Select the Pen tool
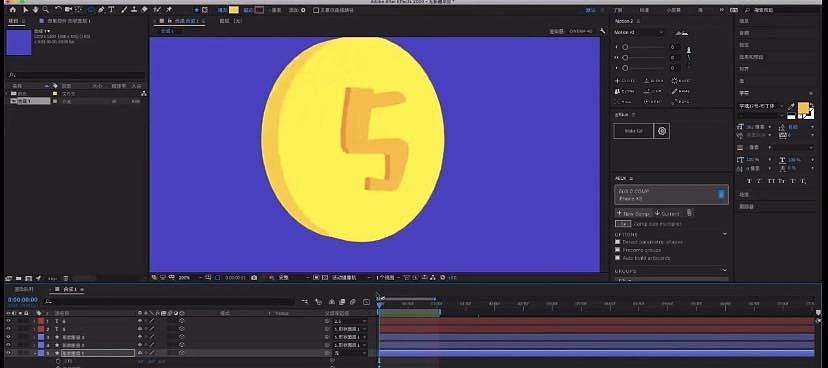 pos(101,10)
